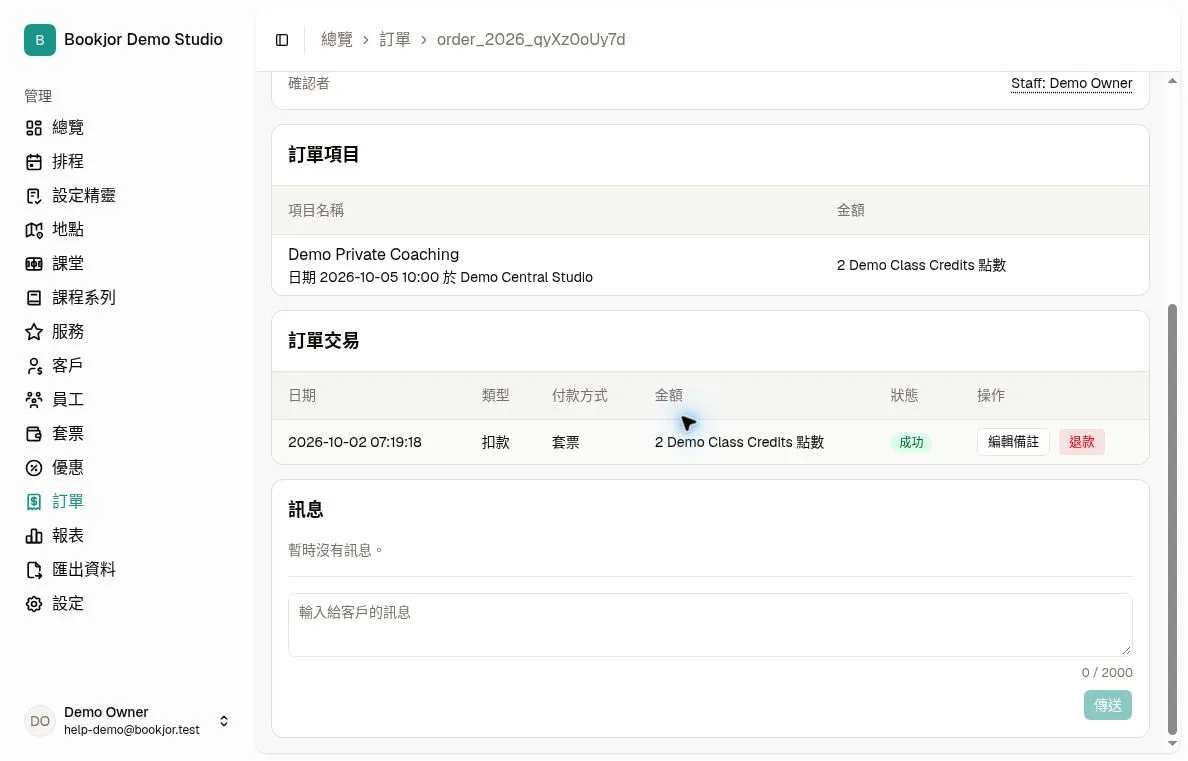Viewport: 1188px width, 761px height.
Task: Click the 報表 bar chart icon
Action: click(x=33, y=536)
